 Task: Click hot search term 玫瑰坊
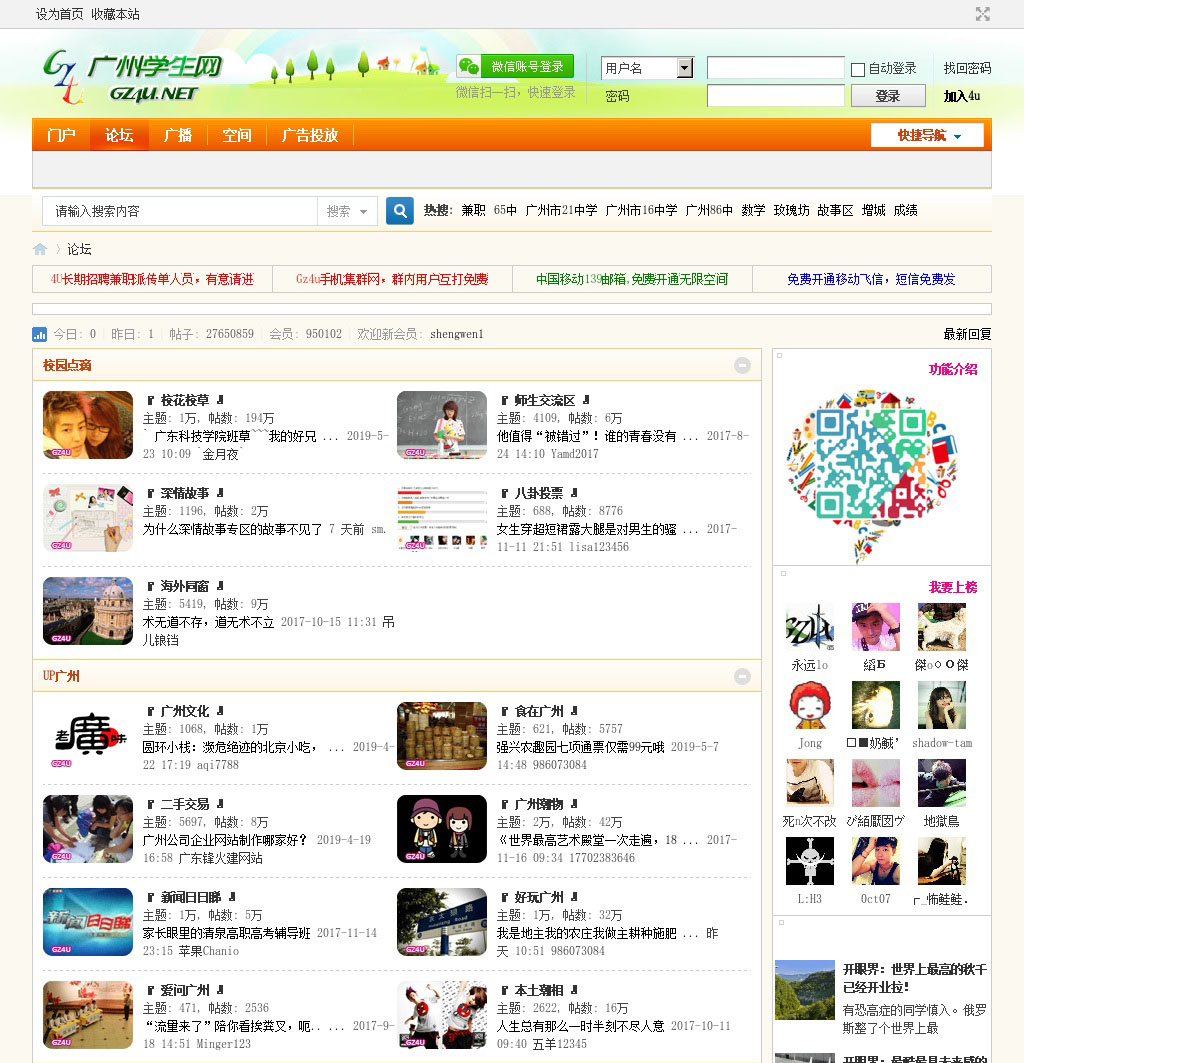coord(791,211)
